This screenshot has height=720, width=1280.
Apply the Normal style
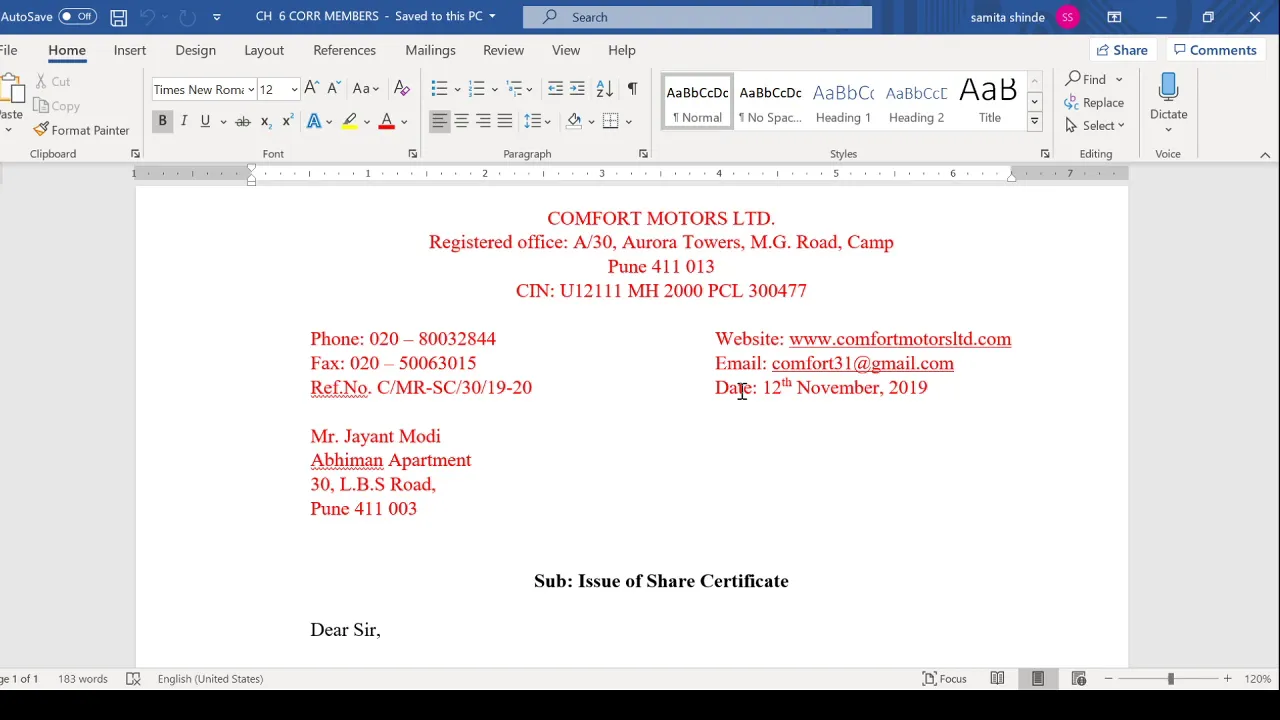pyautogui.click(x=697, y=102)
